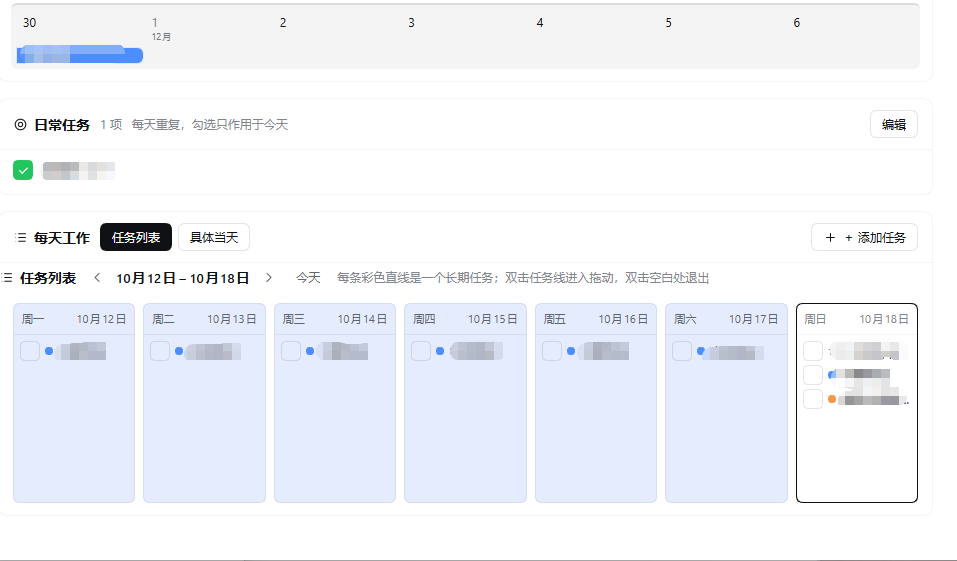Check the task checkbox under 周二 10月13日
This screenshot has width=957, height=561.
pyautogui.click(x=160, y=351)
